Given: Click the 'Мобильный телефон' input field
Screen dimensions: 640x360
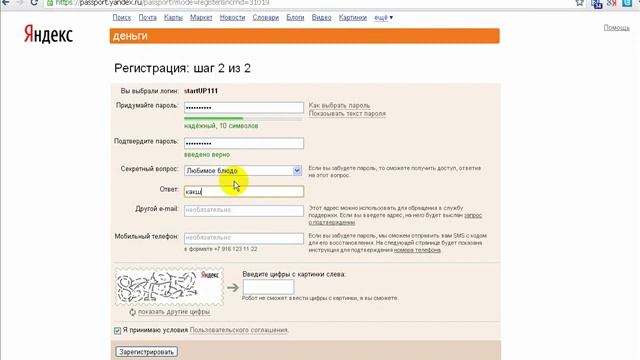Looking at the screenshot, I should [x=244, y=238].
